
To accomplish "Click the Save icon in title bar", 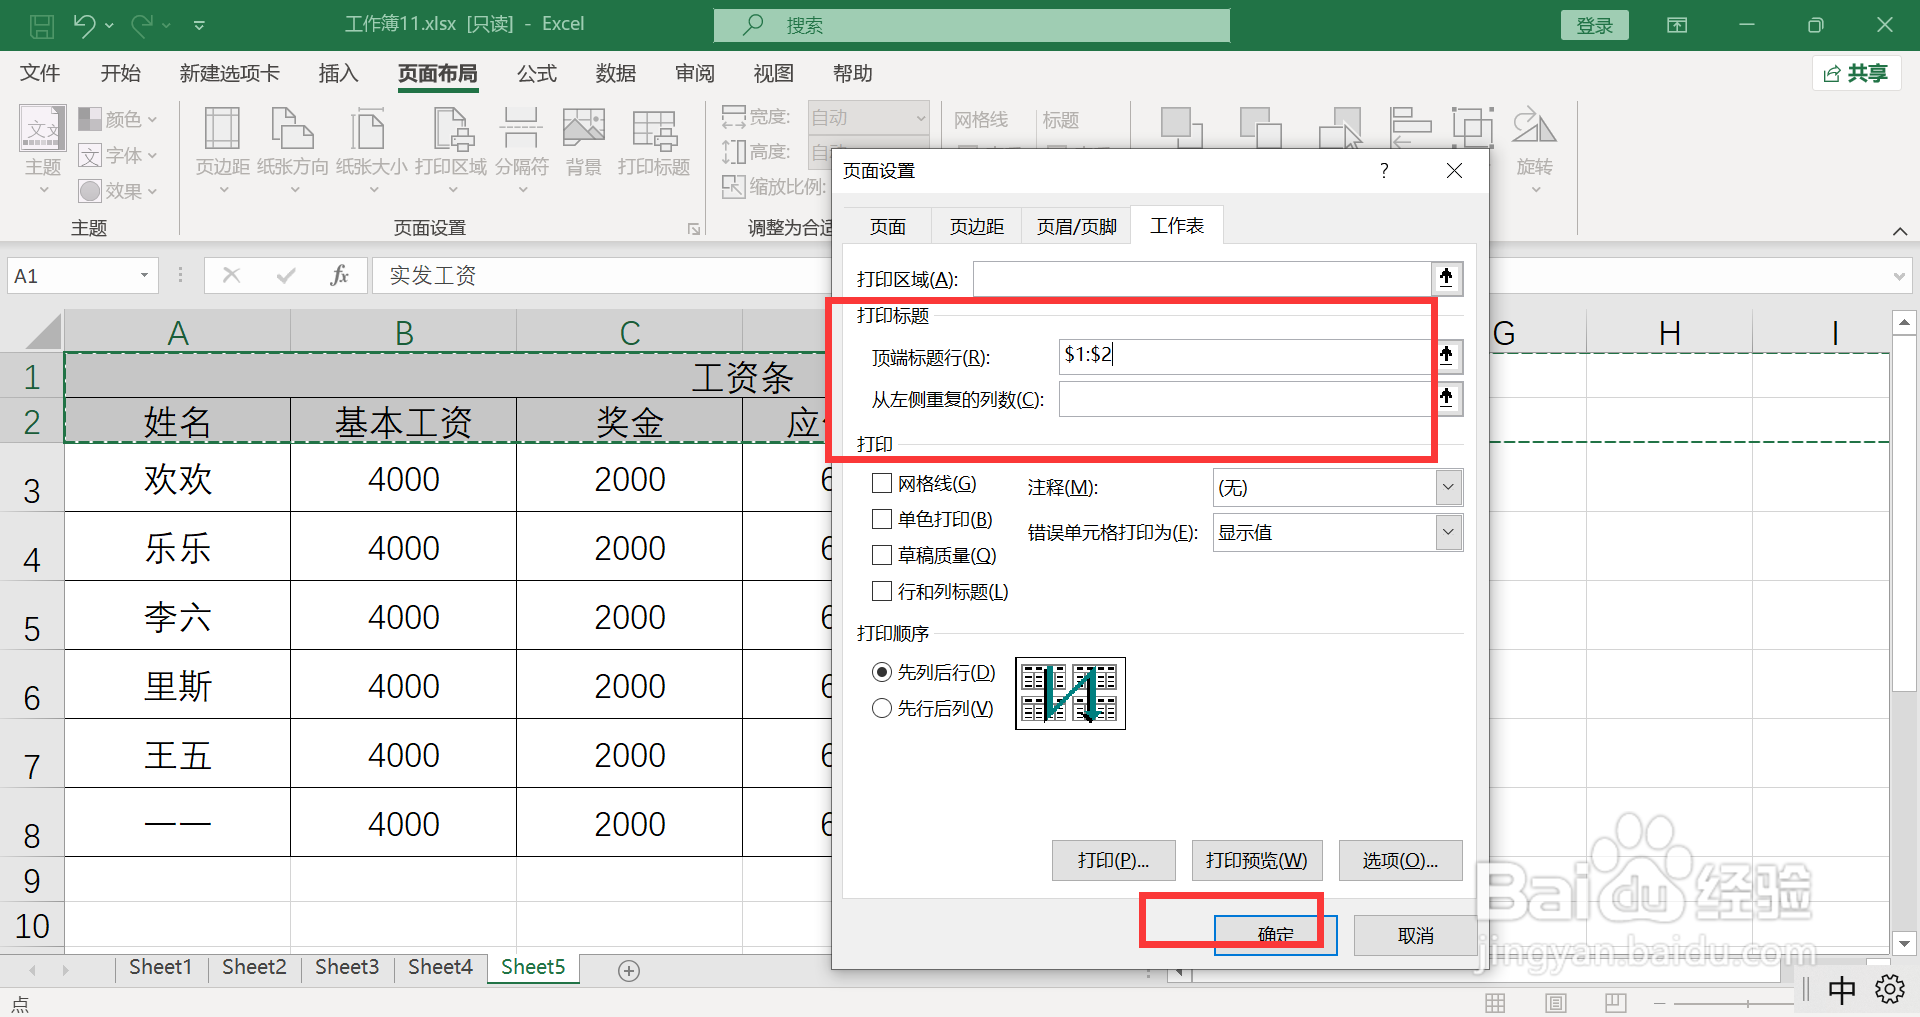I will click(42, 26).
